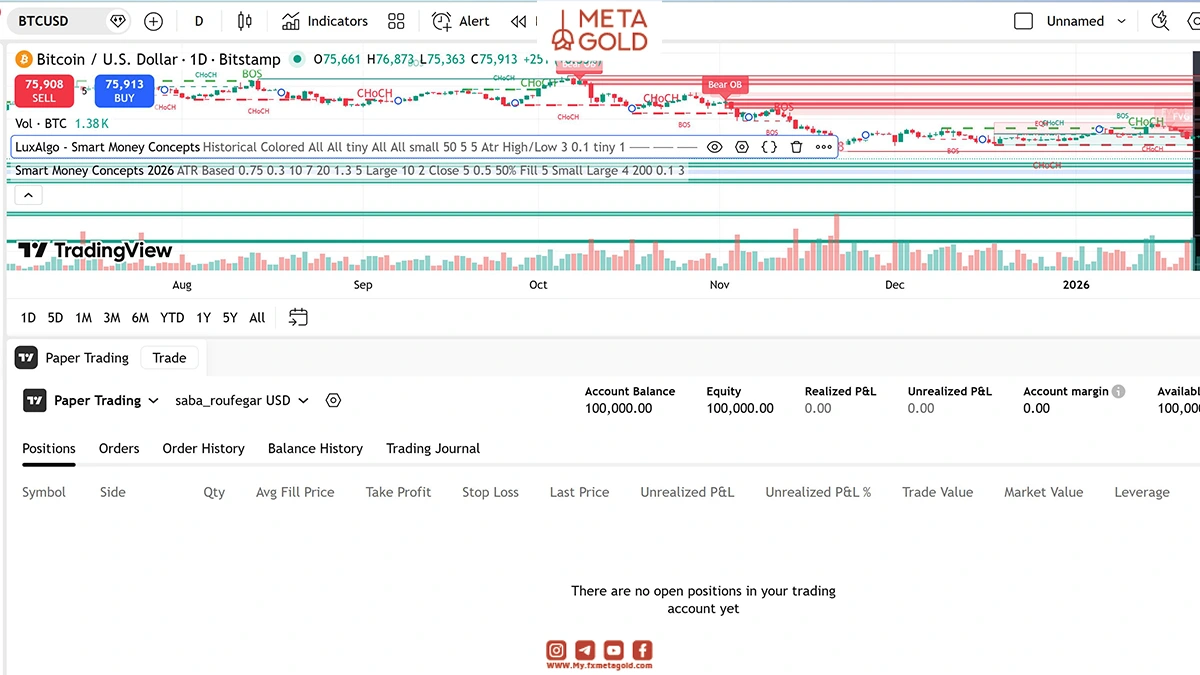
Task: Sort positions by the Leverage column
Action: click(x=1142, y=492)
